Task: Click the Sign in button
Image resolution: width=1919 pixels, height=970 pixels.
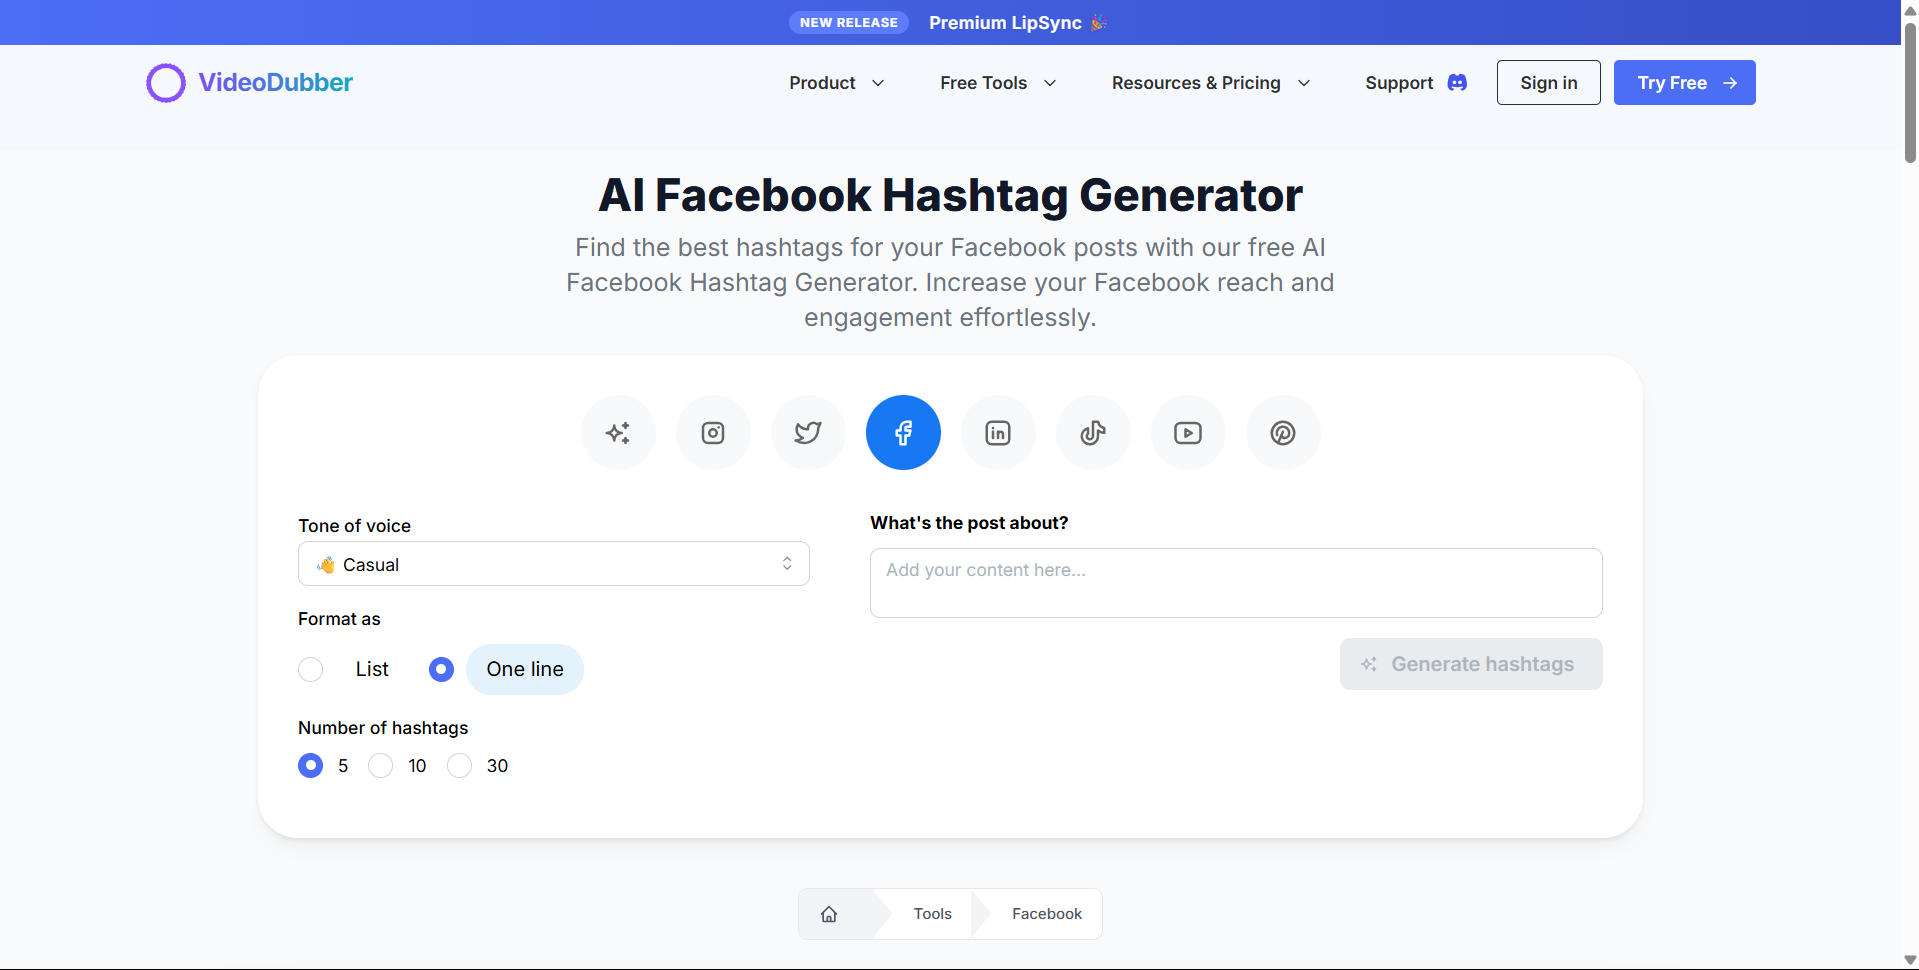Action: click(x=1548, y=83)
